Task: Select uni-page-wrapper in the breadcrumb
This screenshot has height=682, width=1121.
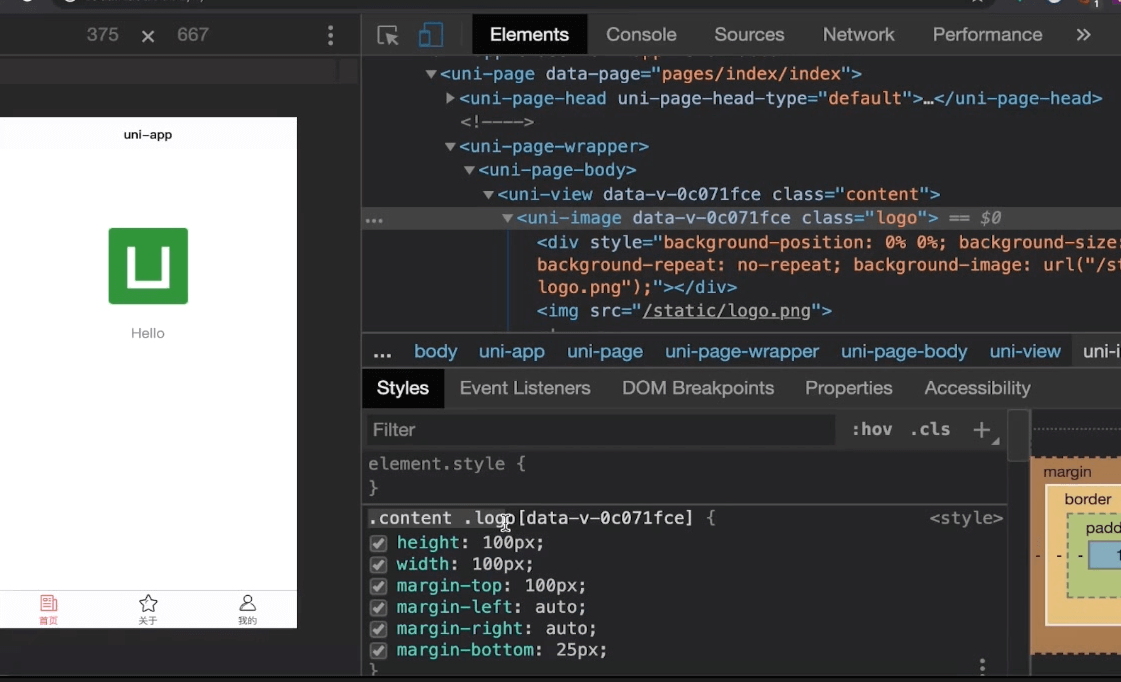Action: [x=742, y=352]
